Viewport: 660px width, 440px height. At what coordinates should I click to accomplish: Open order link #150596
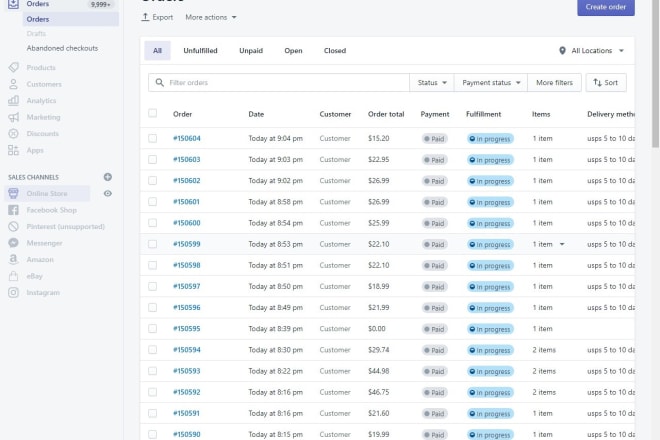tap(187, 307)
